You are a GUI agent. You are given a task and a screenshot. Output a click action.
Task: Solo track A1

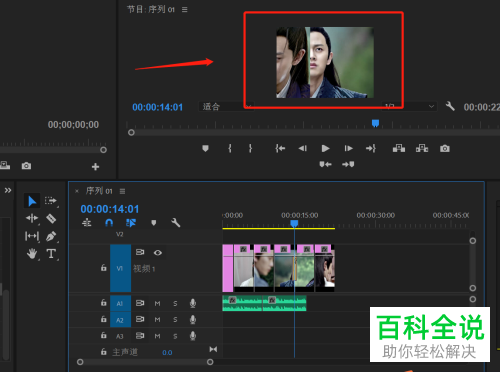click(x=175, y=303)
